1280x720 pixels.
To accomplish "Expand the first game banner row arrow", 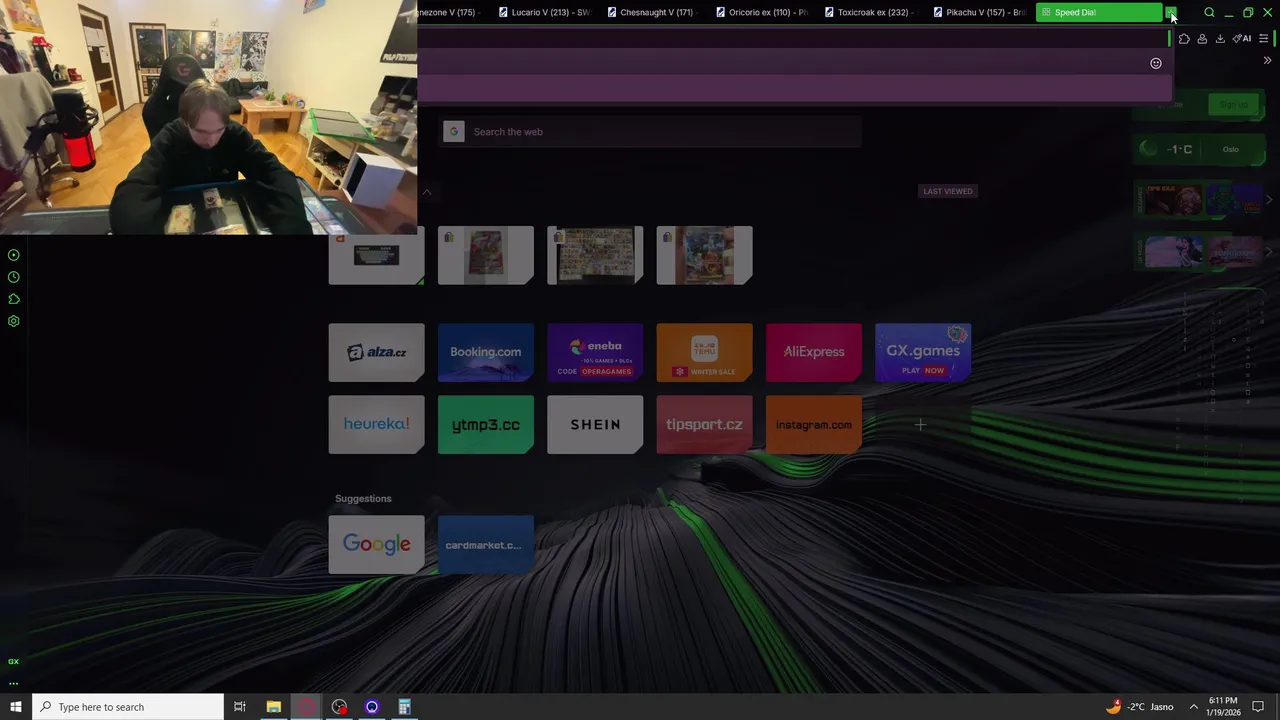I will (x=1269, y=200).
